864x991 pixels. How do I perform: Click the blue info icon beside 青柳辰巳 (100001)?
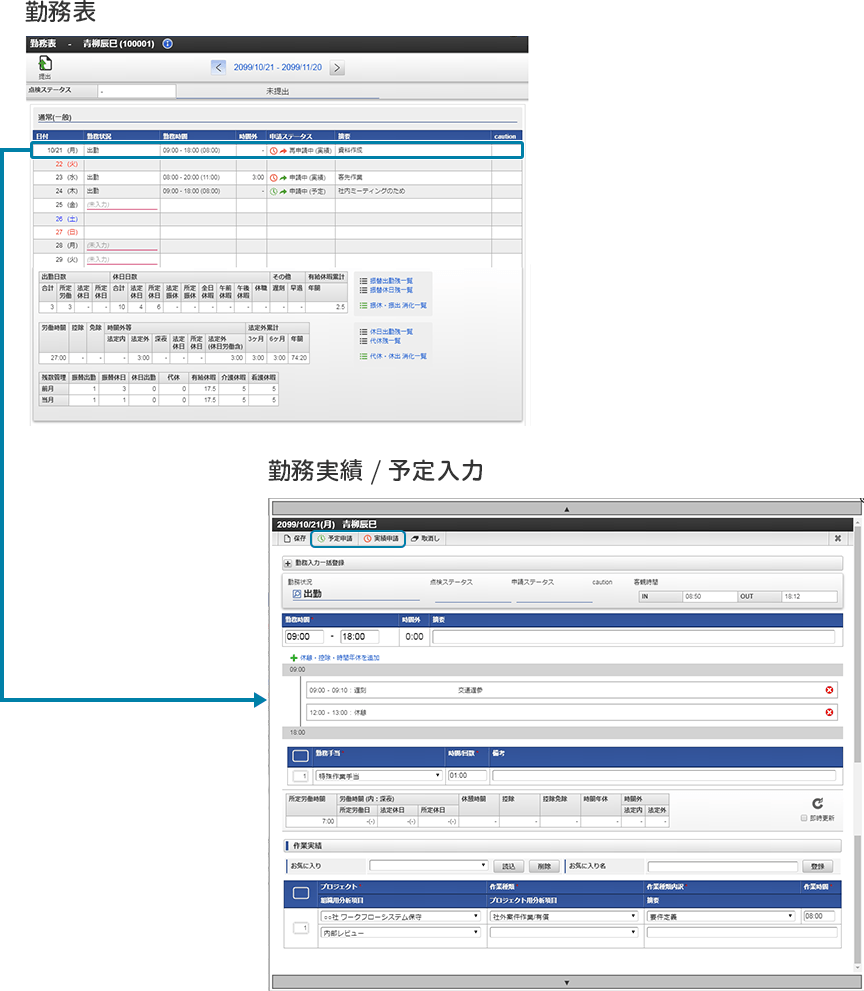pyautogui.click(x=167, y=44)
